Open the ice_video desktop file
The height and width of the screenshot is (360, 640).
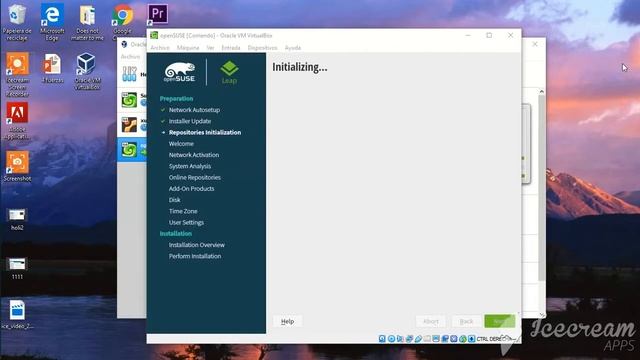click(x=17, y=314)
